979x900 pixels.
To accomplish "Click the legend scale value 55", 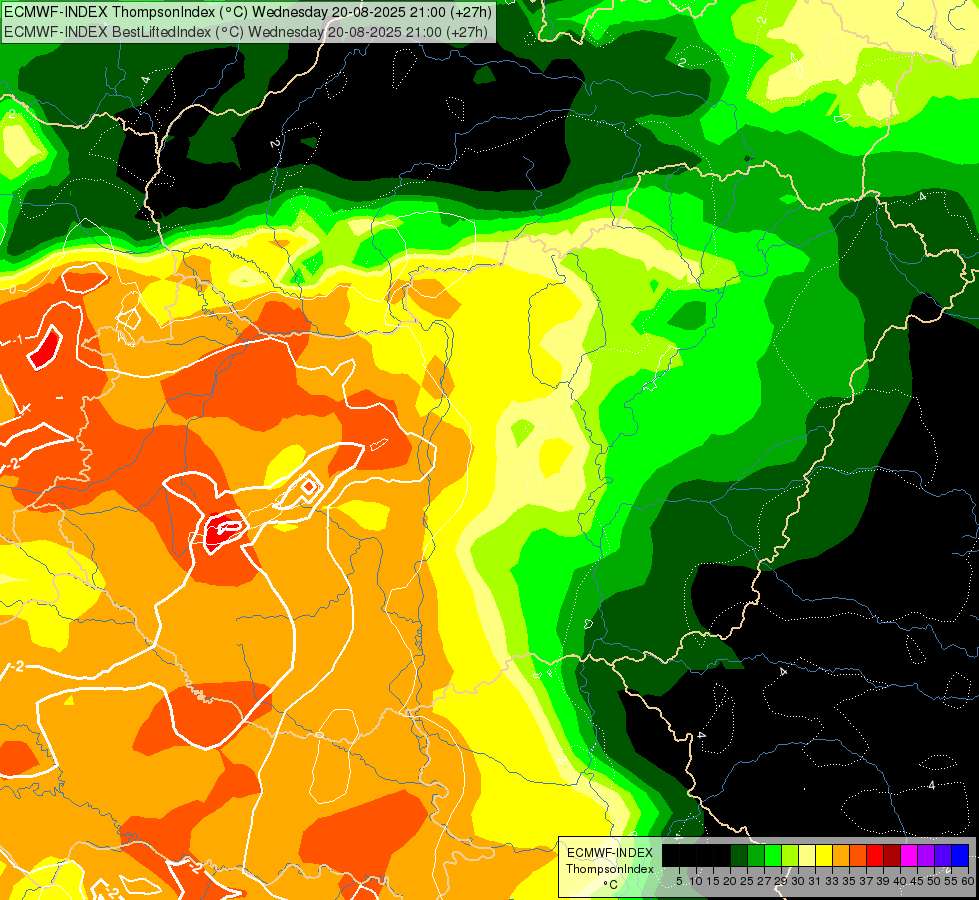I will tap(951, 881).
